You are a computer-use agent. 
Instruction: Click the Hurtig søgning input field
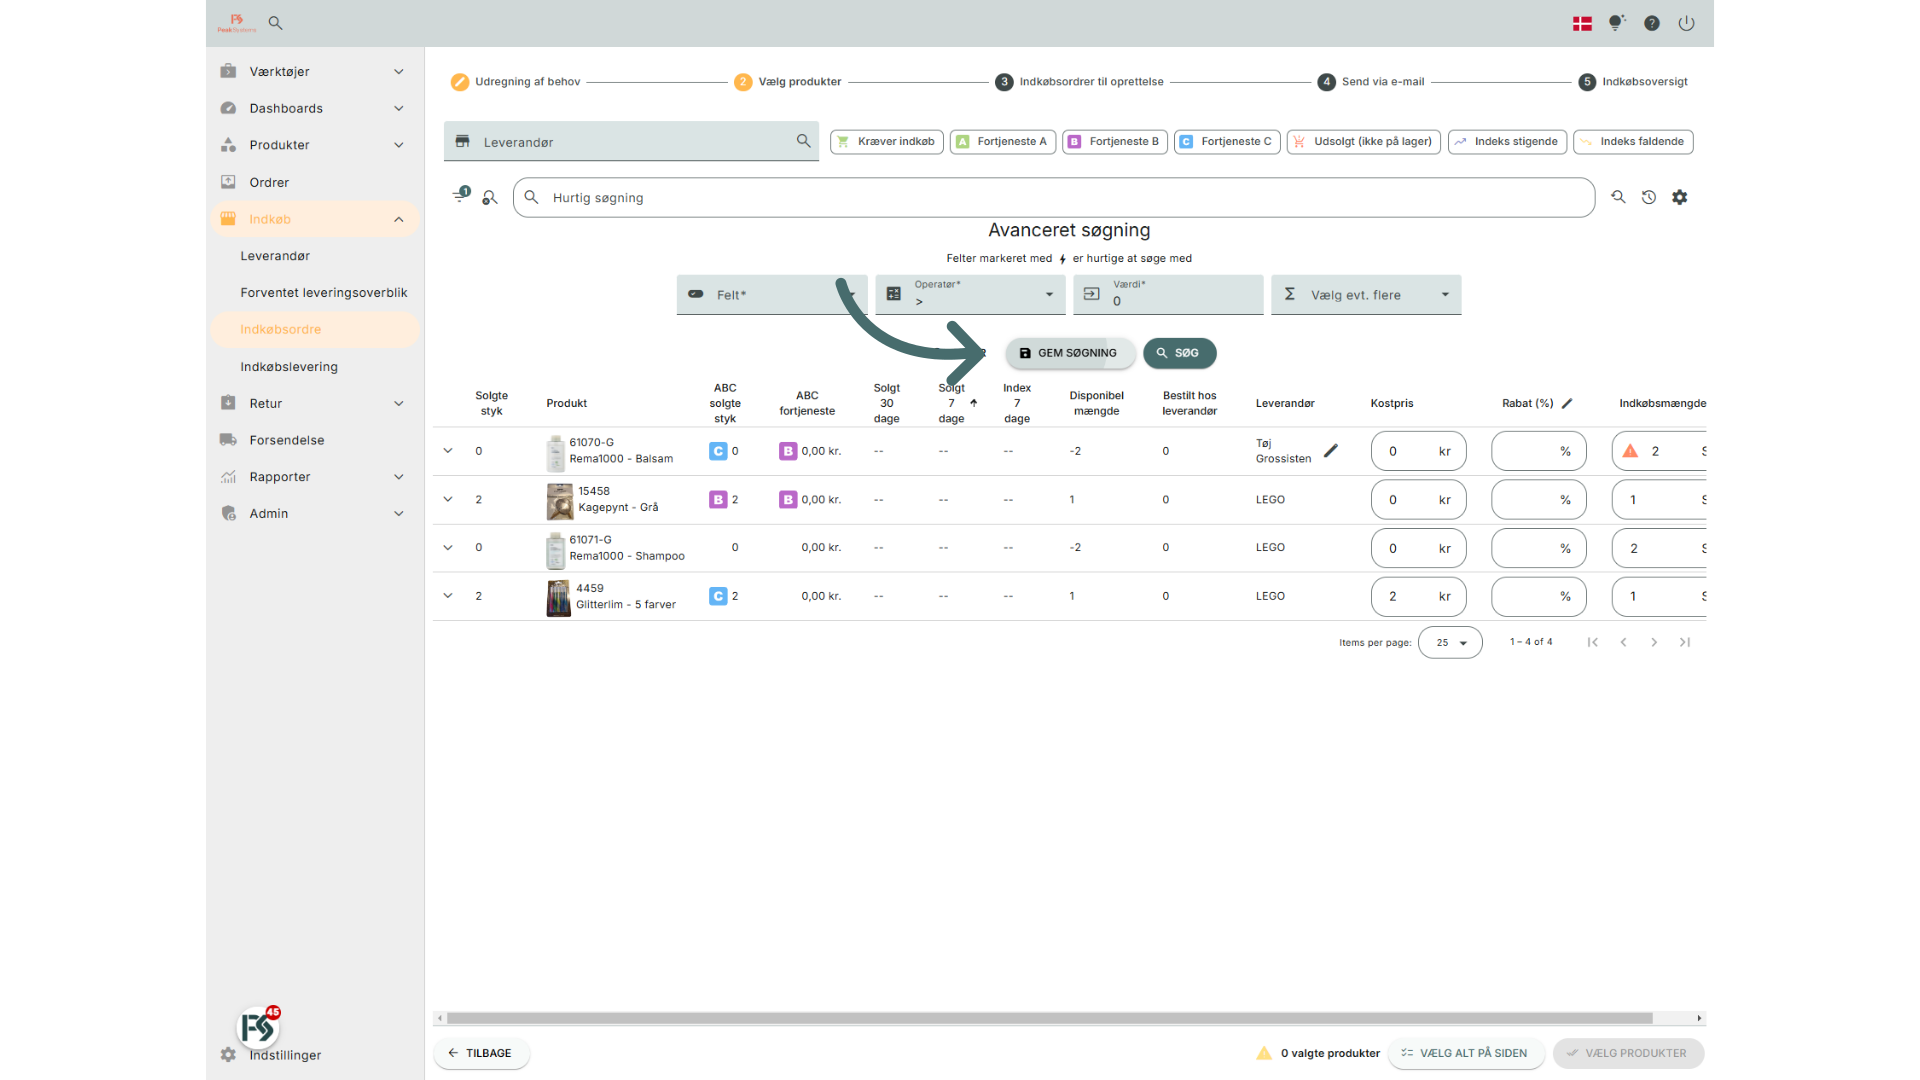1054,198
